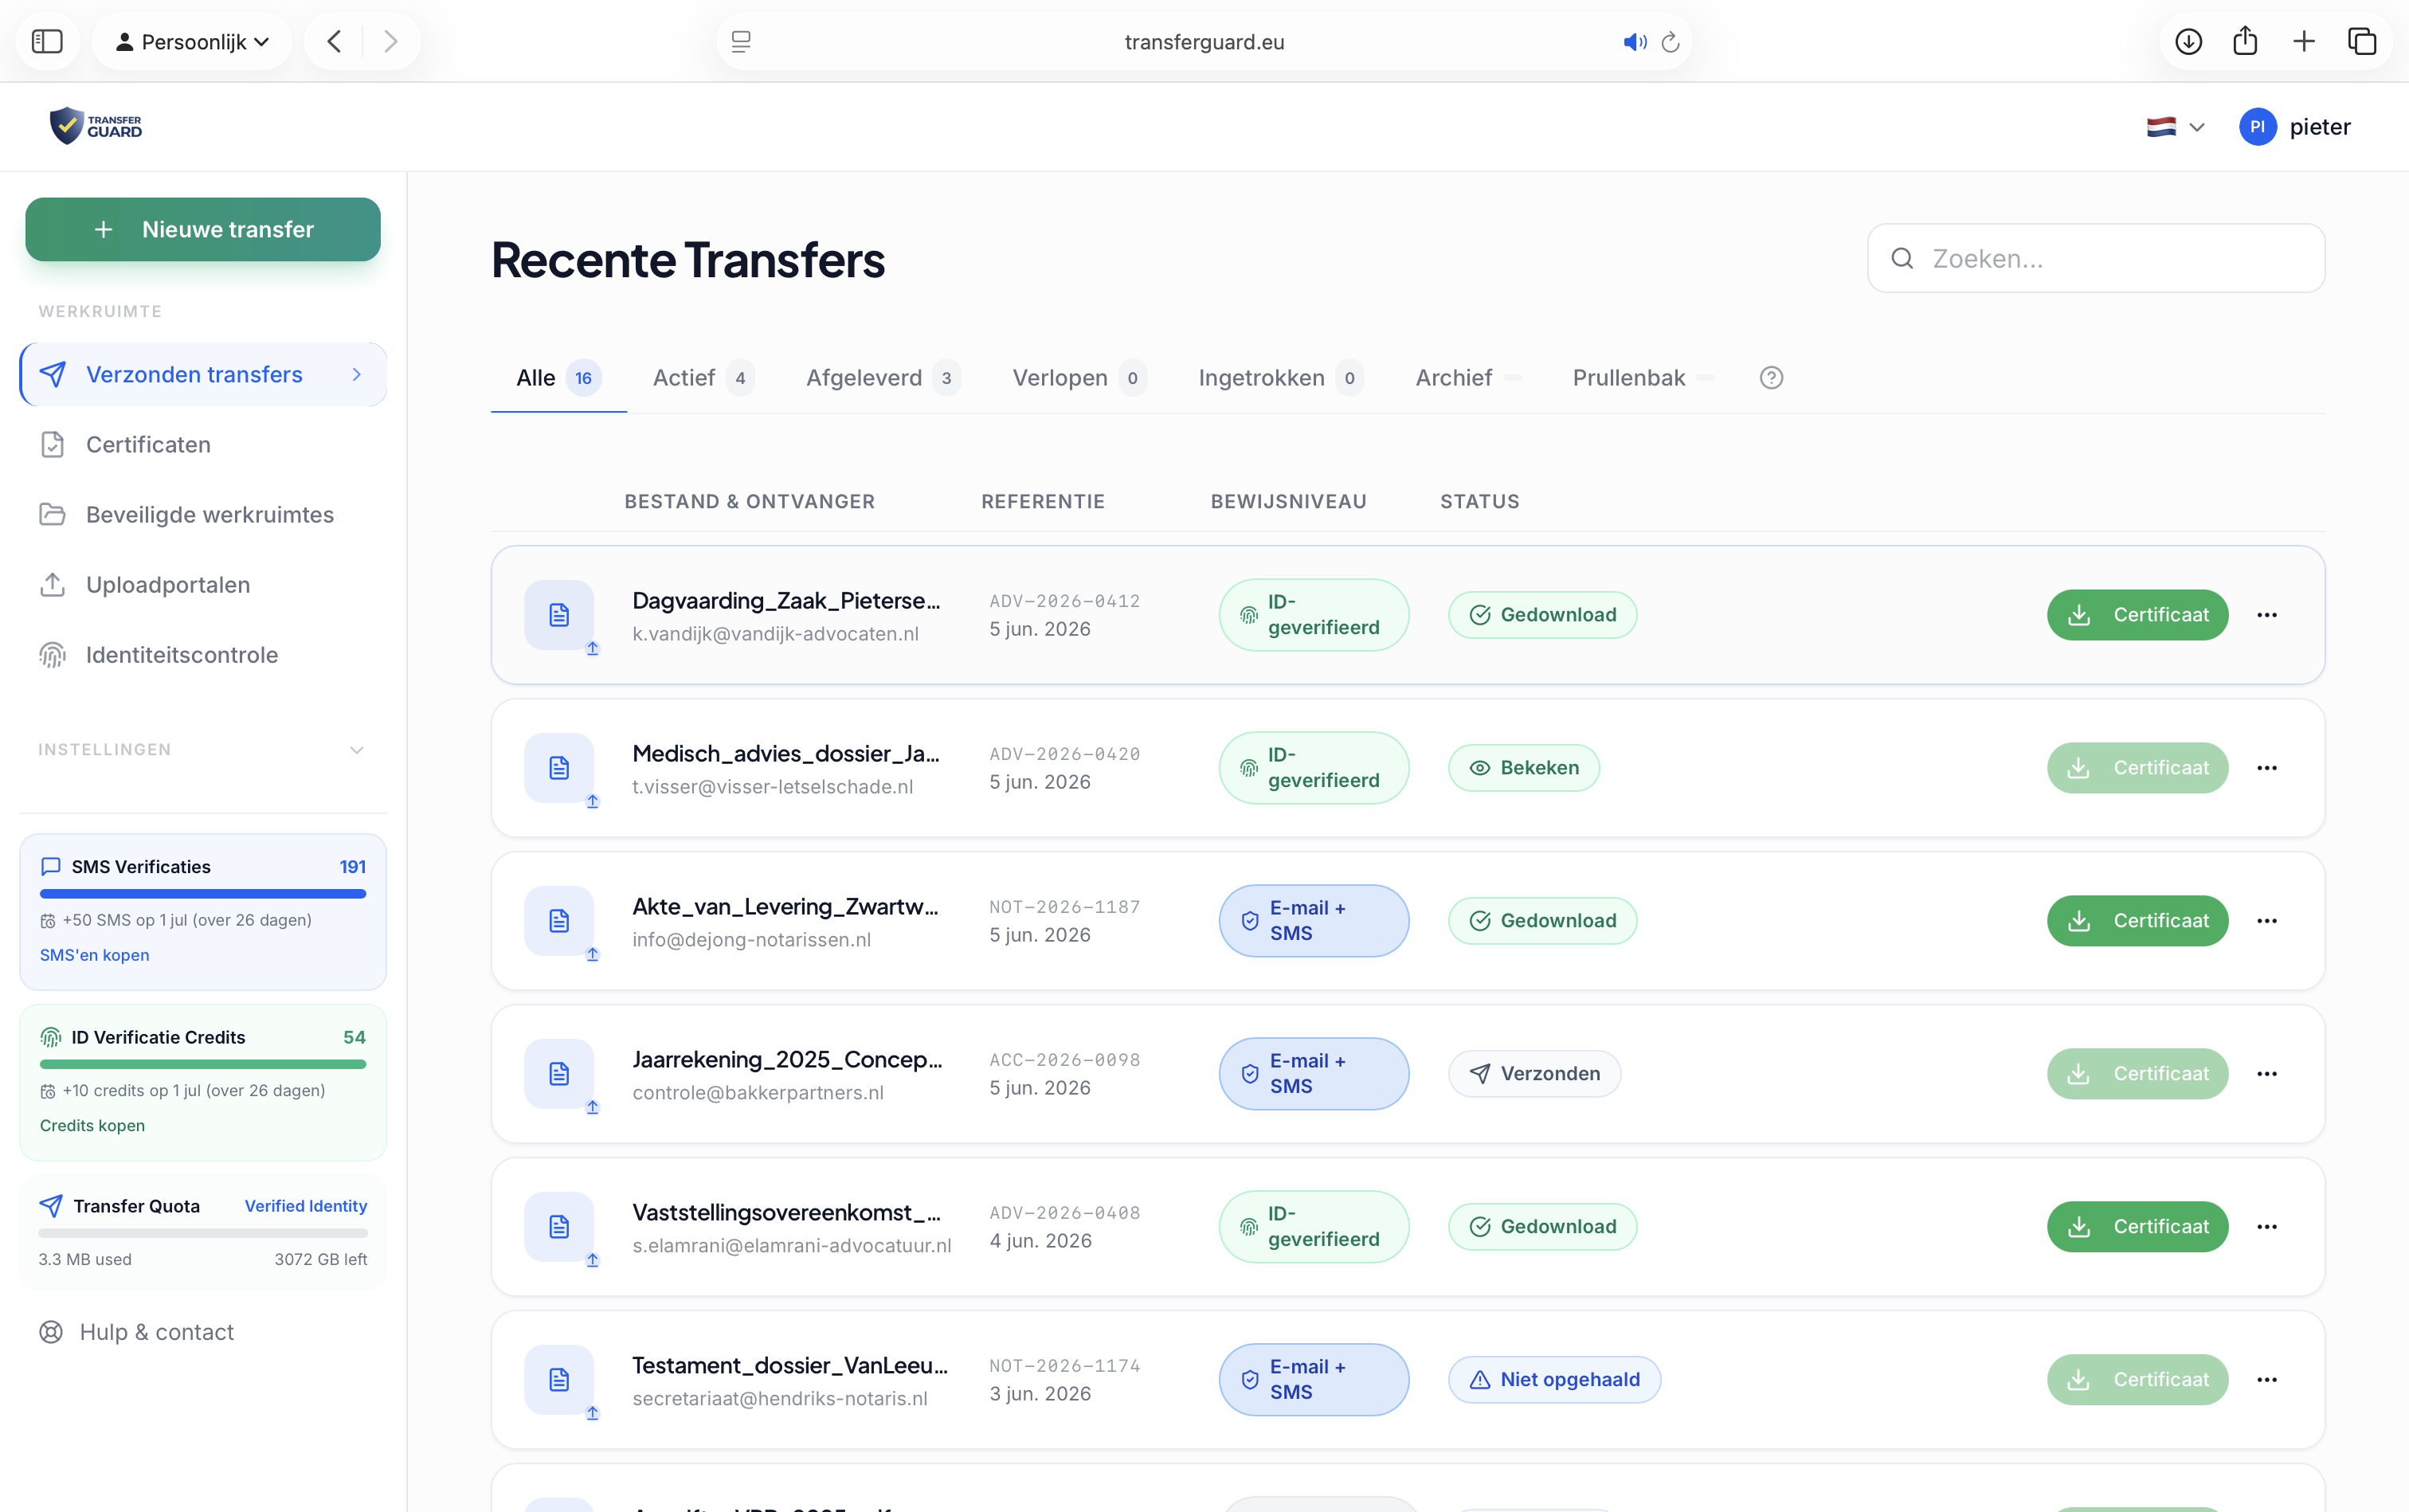The width and height of the screenshot is (2409, 1512).
Task: Click the file icon for Jaarrekening_2025_Concep
Action: (x=559, y=1074)
